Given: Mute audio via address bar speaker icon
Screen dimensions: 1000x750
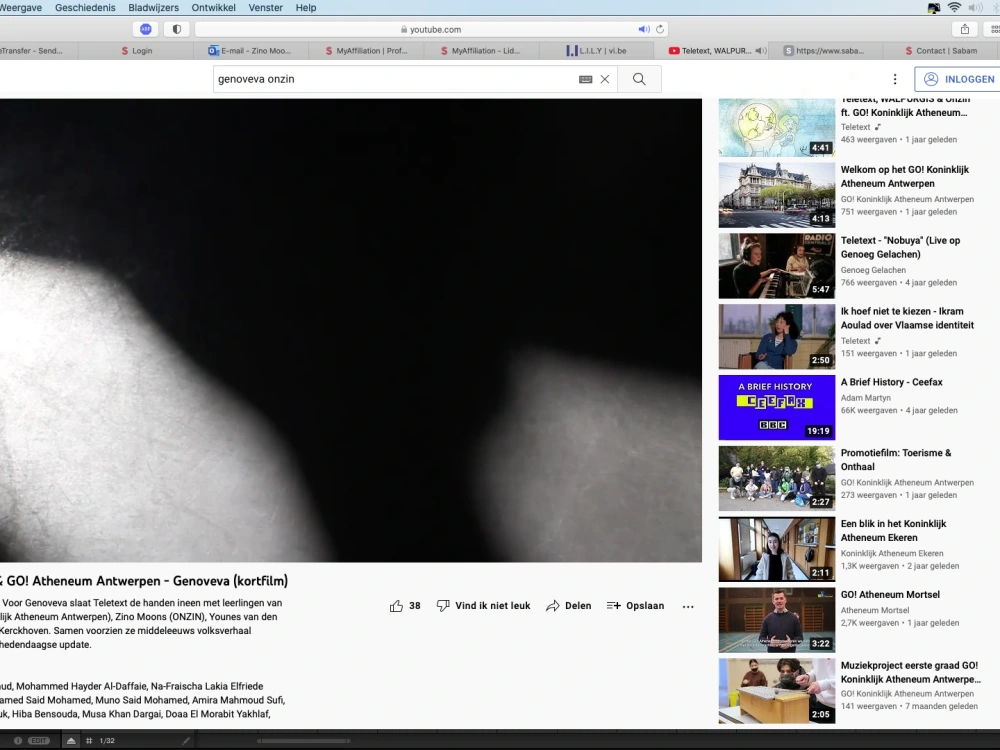Looking at the screenshot, I should (643, 29).
